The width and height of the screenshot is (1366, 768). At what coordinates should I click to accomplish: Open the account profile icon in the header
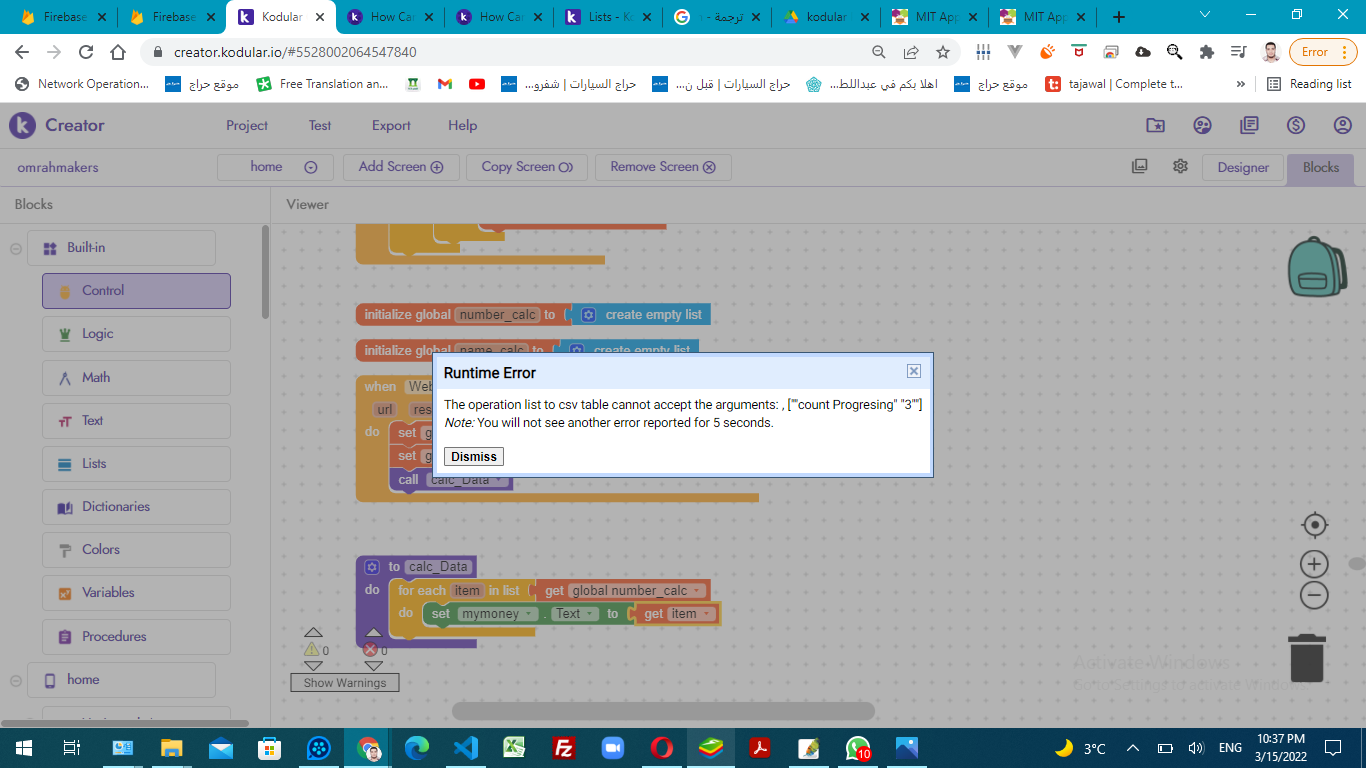tap(1342, 125)
